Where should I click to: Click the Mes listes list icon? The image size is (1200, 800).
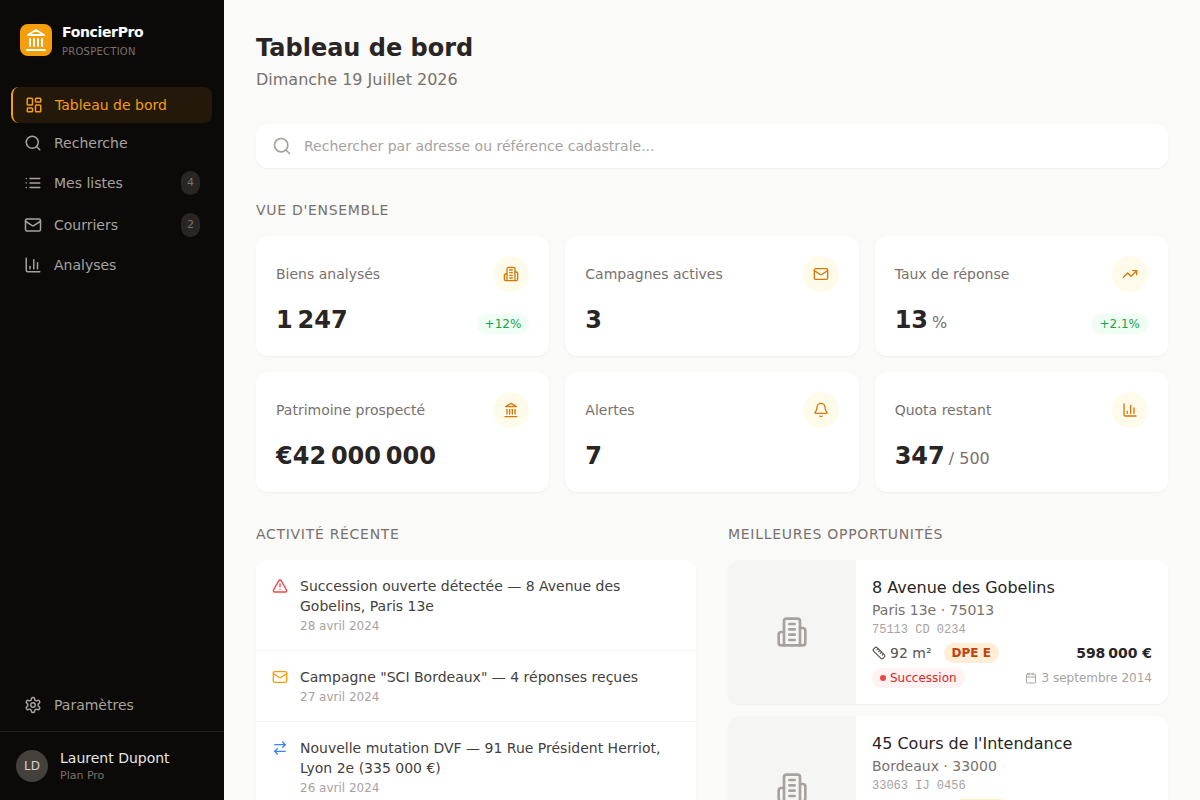click(x=33, y=183)
